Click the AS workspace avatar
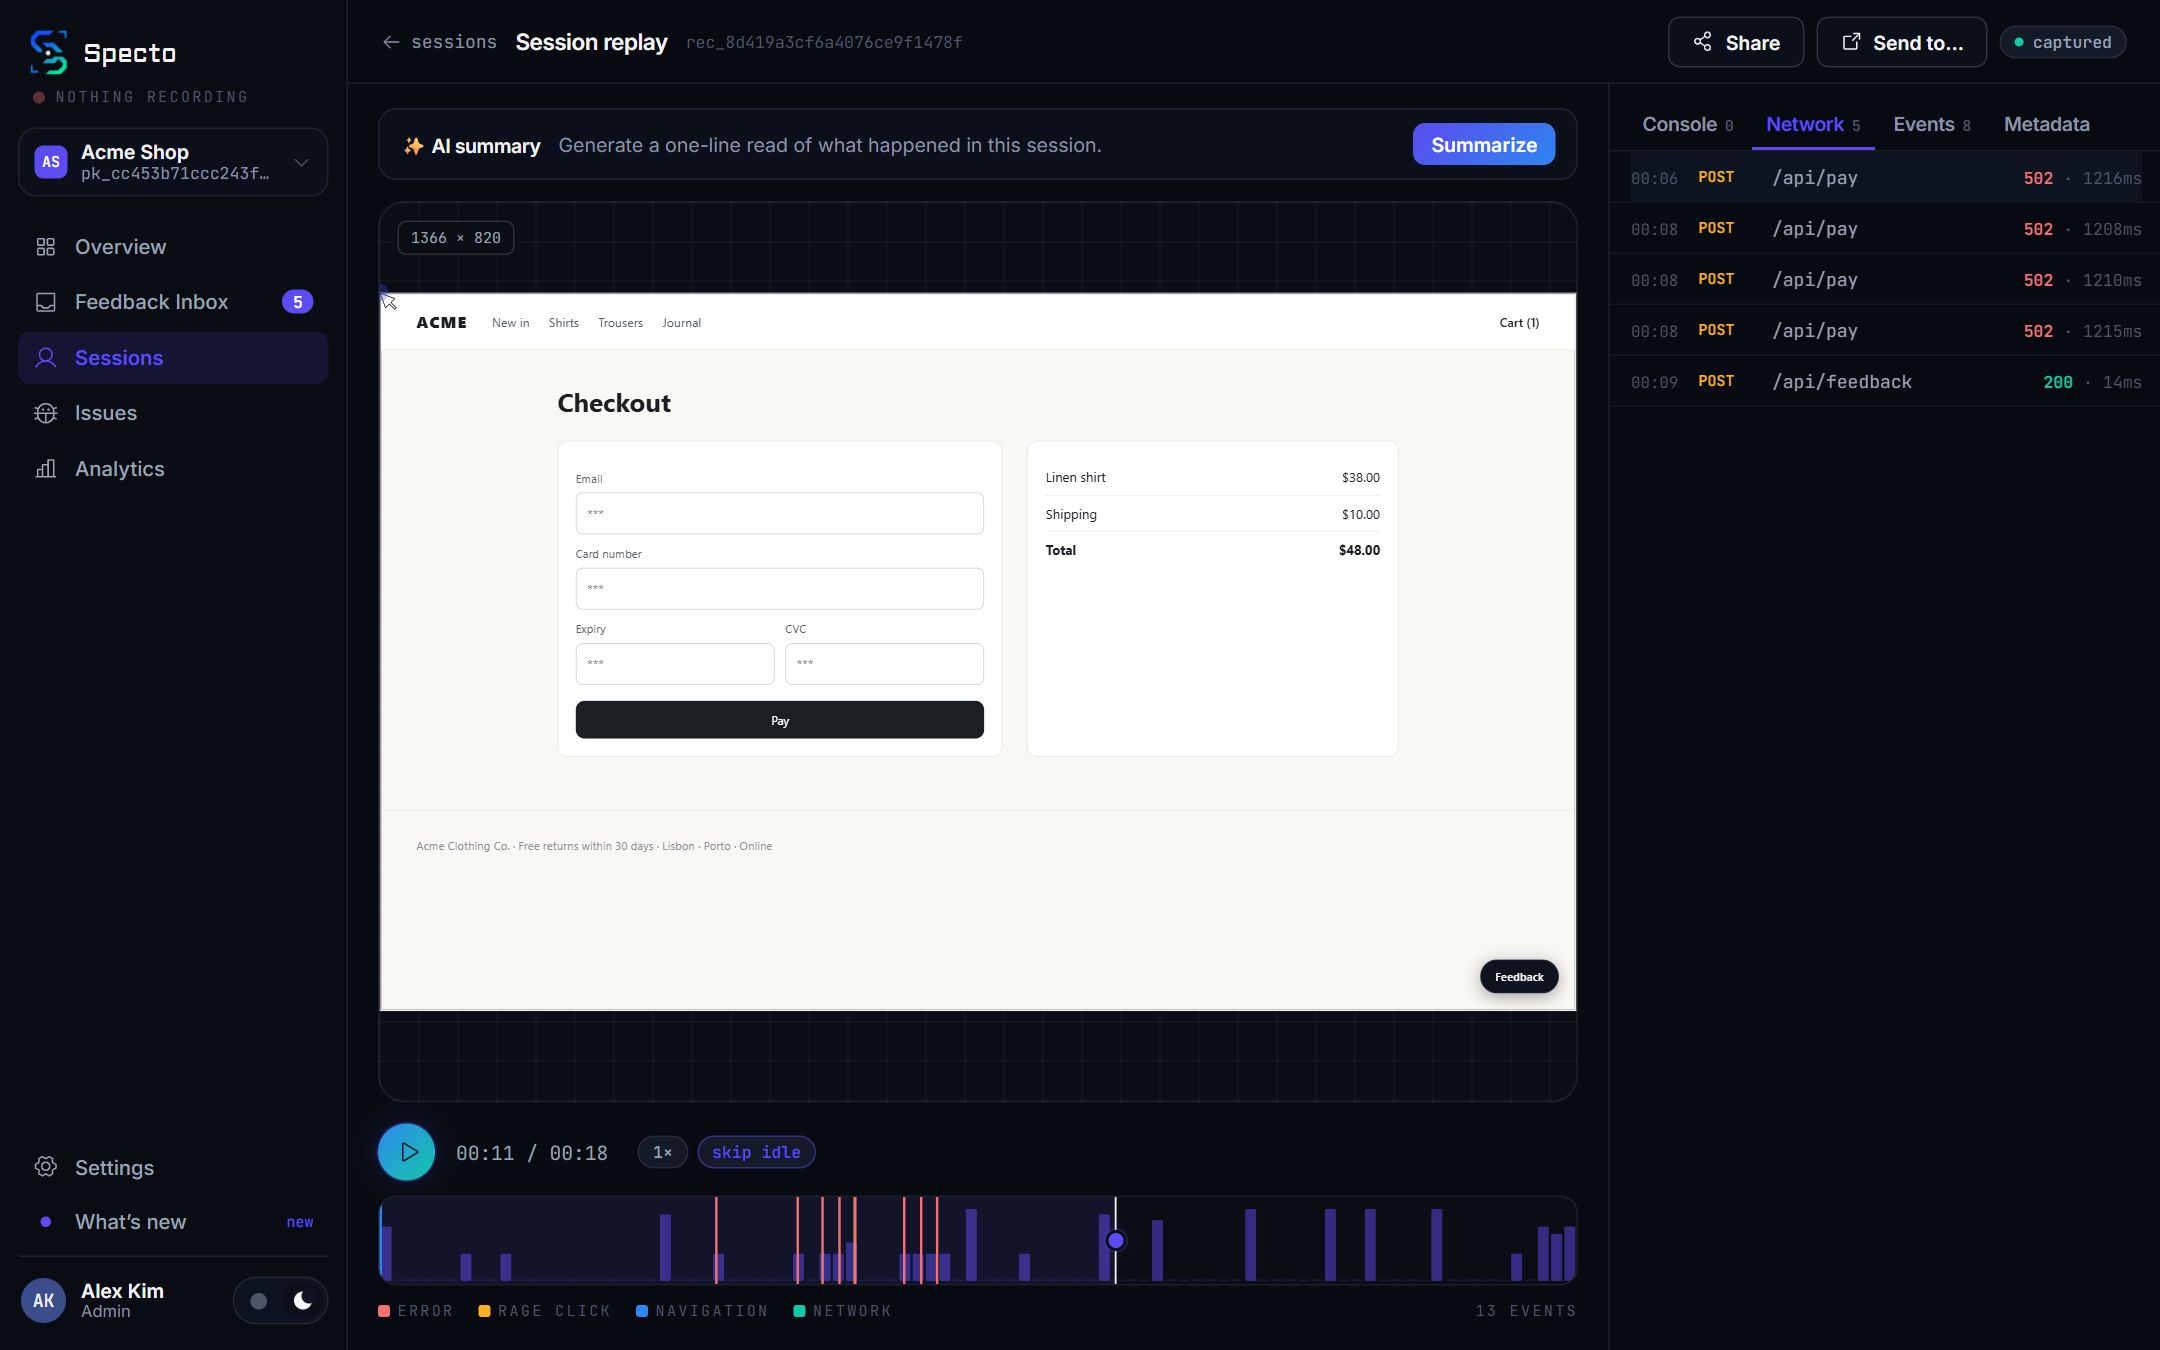Screen dimensions: 2160x1350 coord(51,162)
